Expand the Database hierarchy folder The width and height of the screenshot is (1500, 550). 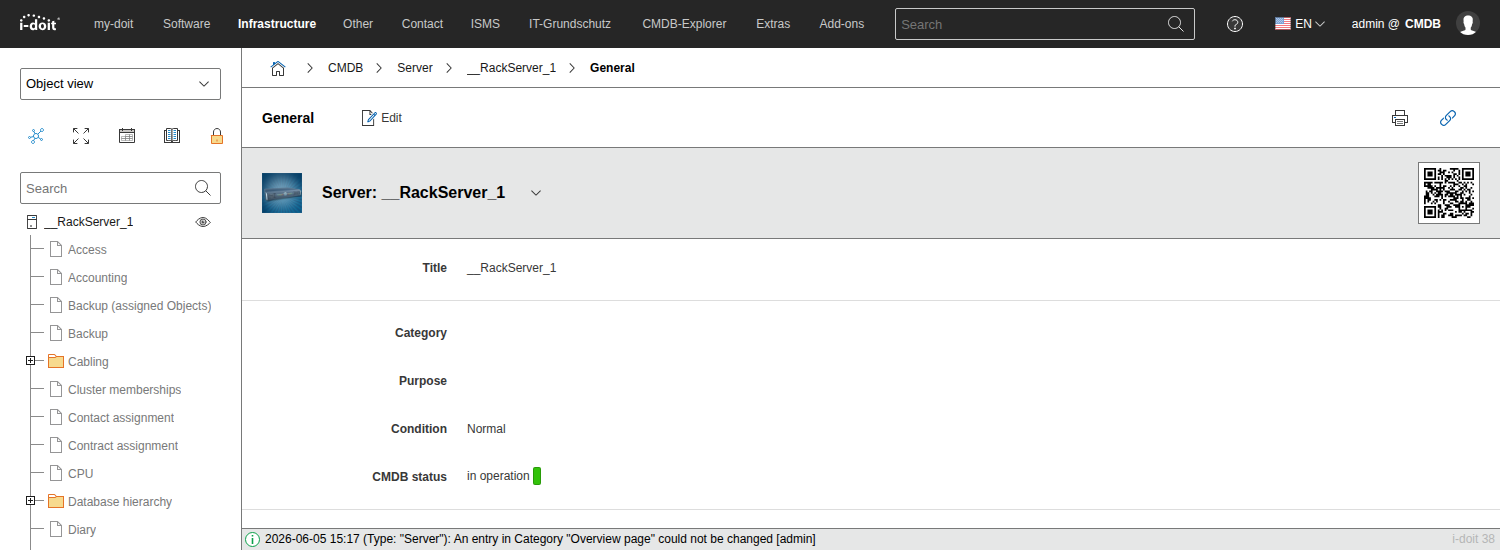point(31,501)
